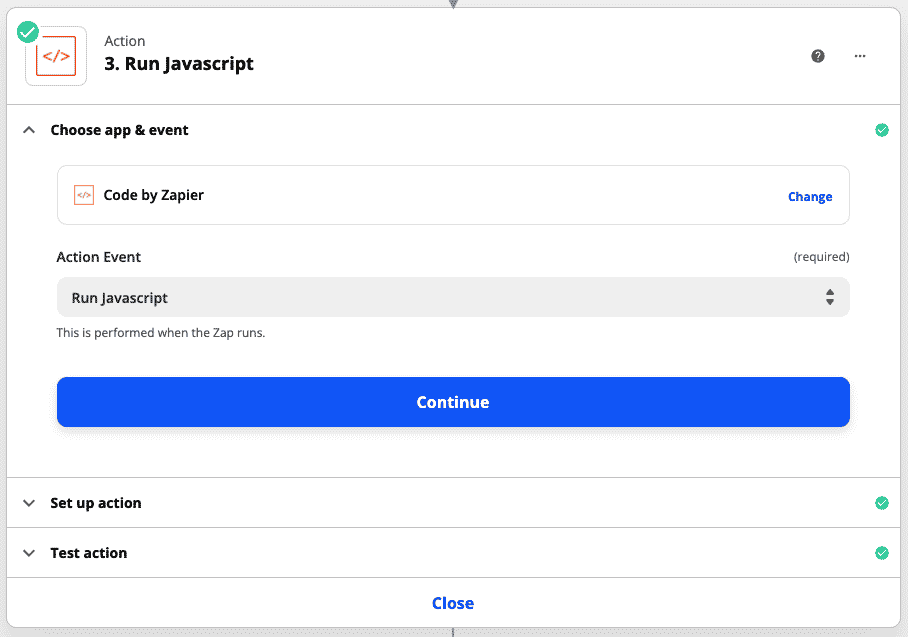Click the Action Event dropdown arrows
The image size is (908, 637).
click(x=830, y=297)
